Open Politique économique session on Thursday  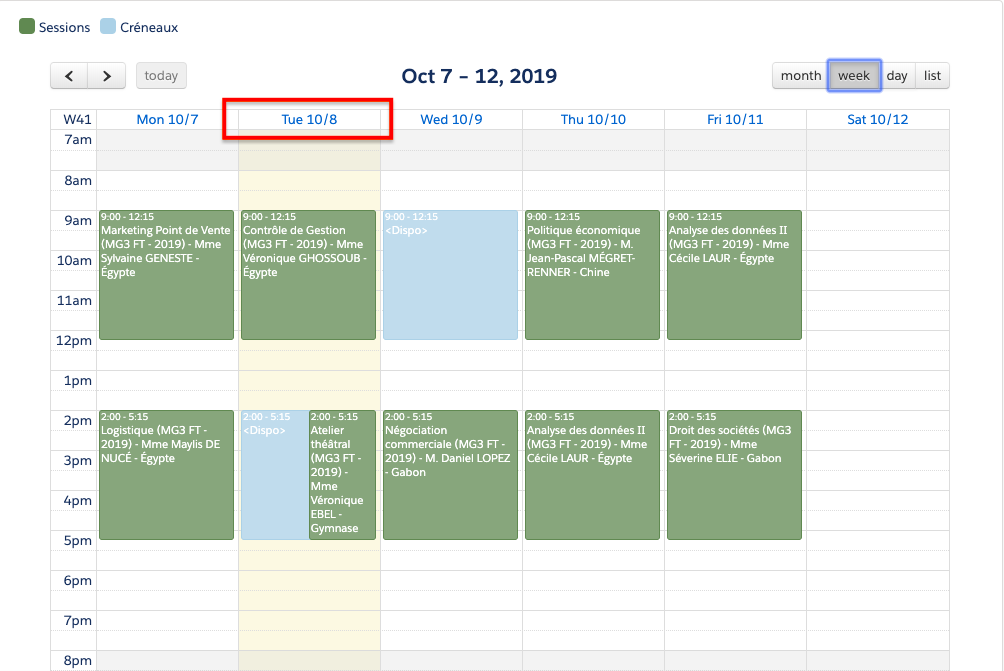[593, 275]
